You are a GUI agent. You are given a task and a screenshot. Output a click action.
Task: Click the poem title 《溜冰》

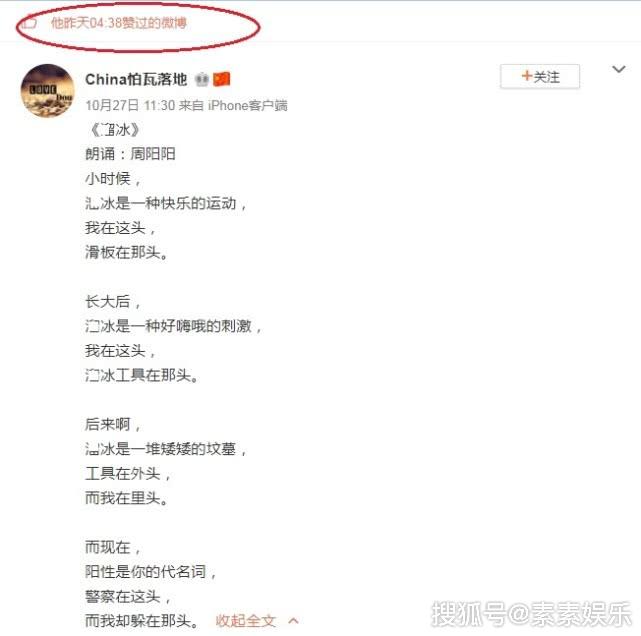pos(114,130)
